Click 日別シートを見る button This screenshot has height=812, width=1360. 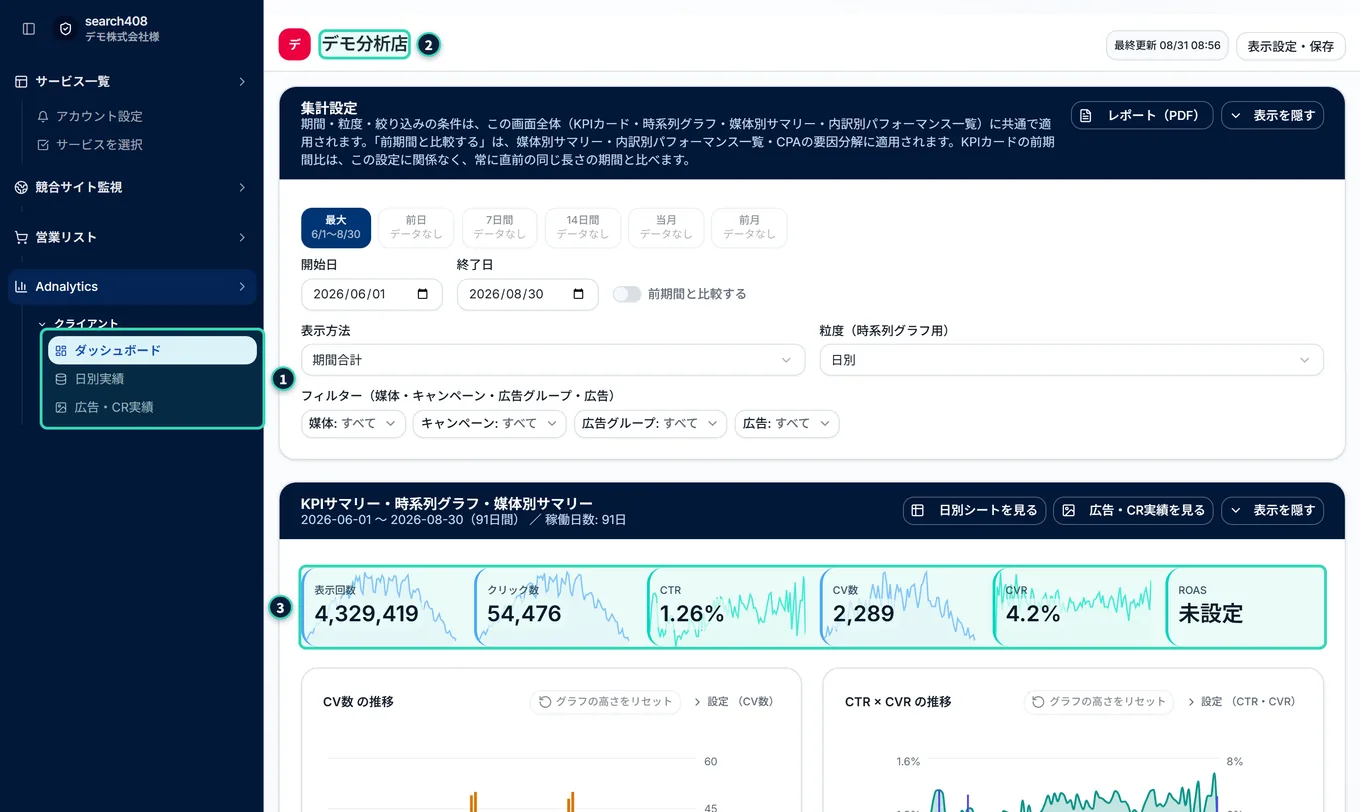pos(974,510)
